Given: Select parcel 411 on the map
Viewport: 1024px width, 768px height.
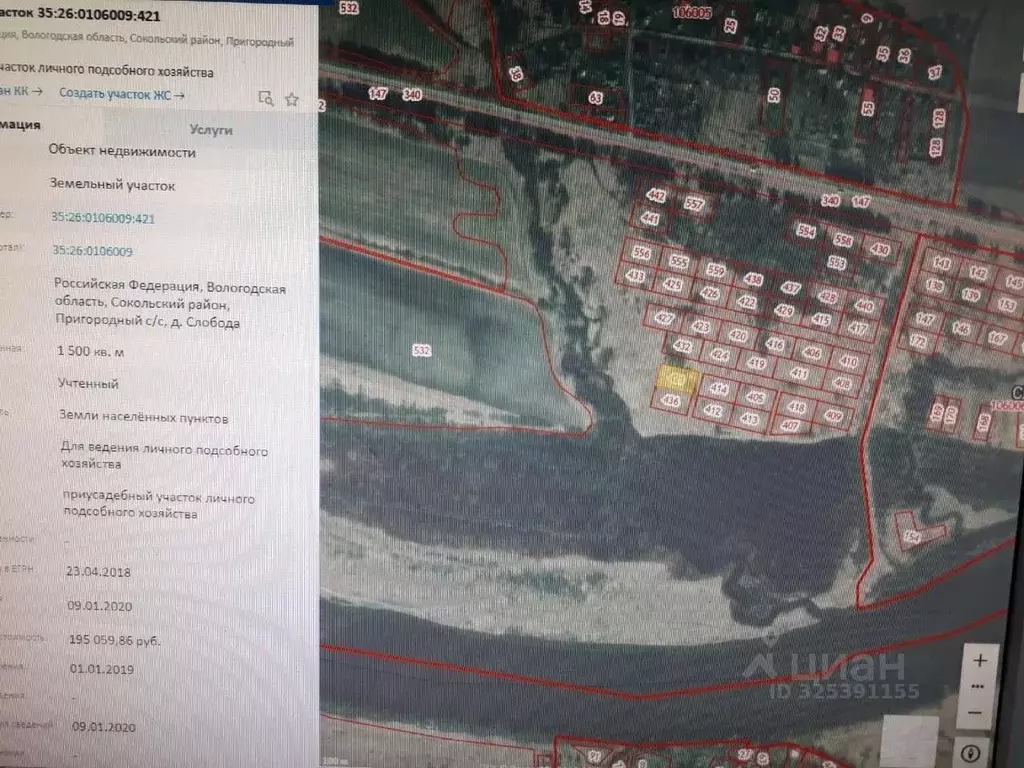Looking at the screenshot, I should [x=798, y=373].
